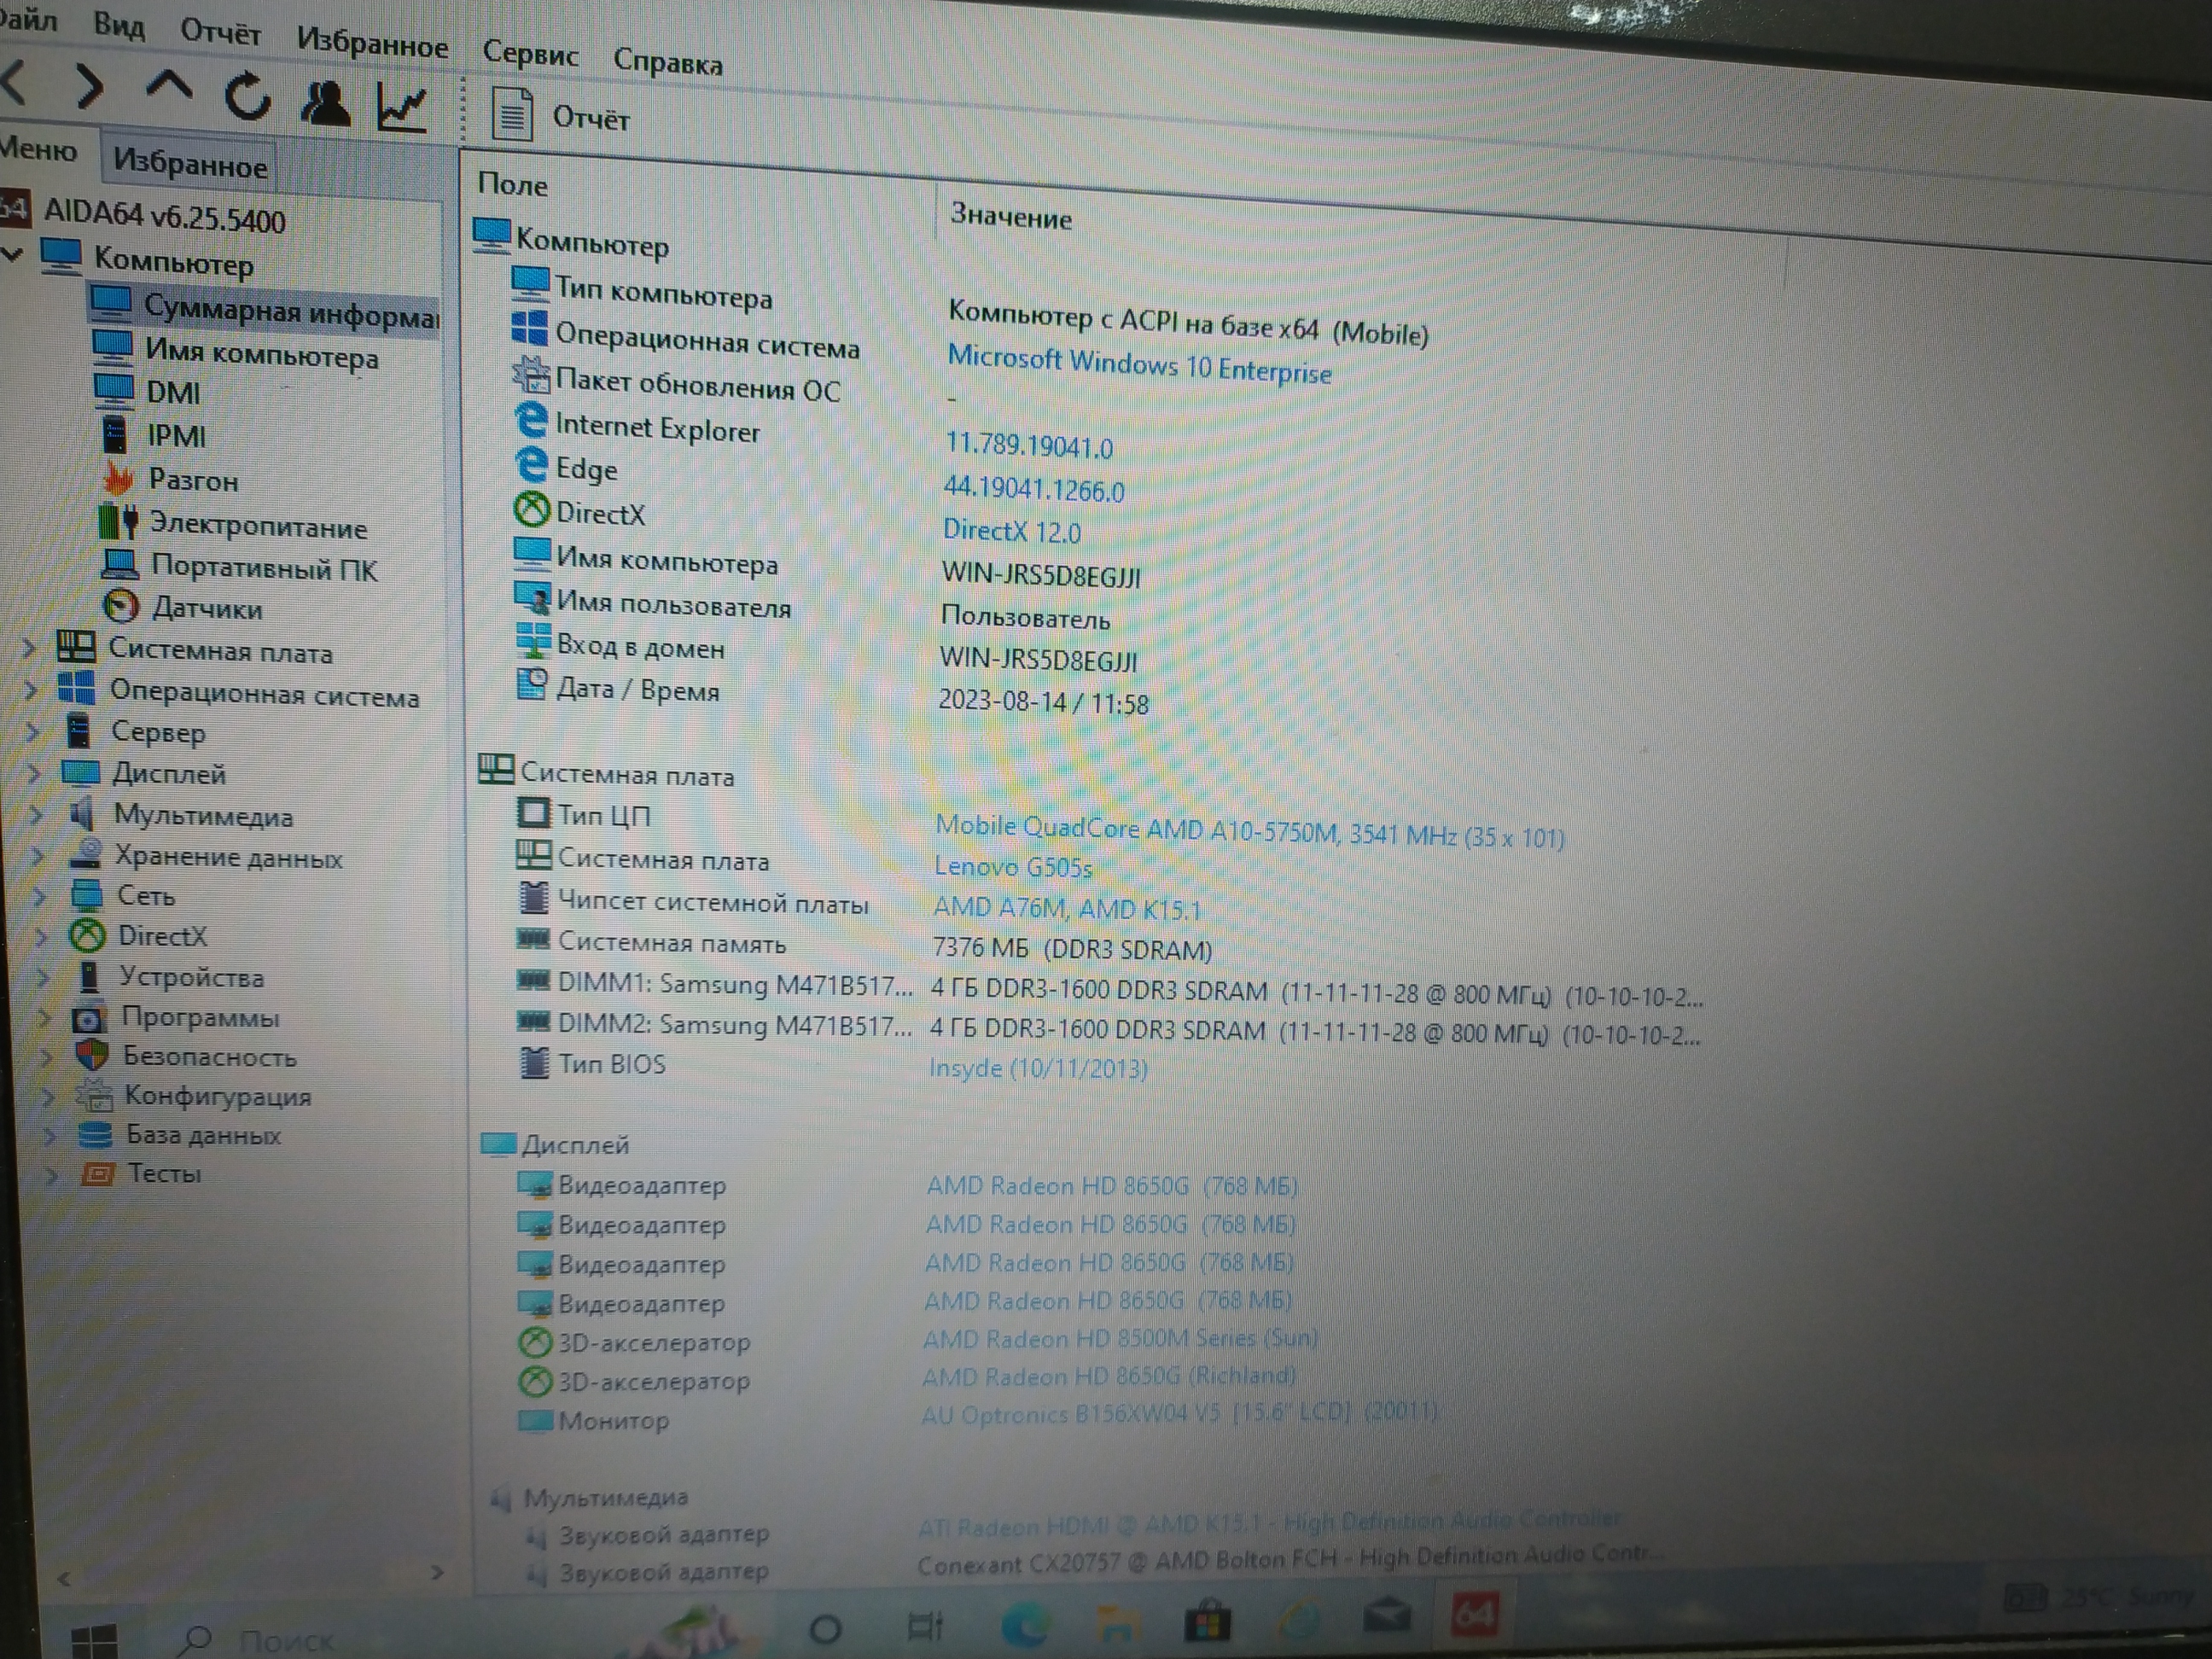Open the Вид menu

tap(119, 24)
